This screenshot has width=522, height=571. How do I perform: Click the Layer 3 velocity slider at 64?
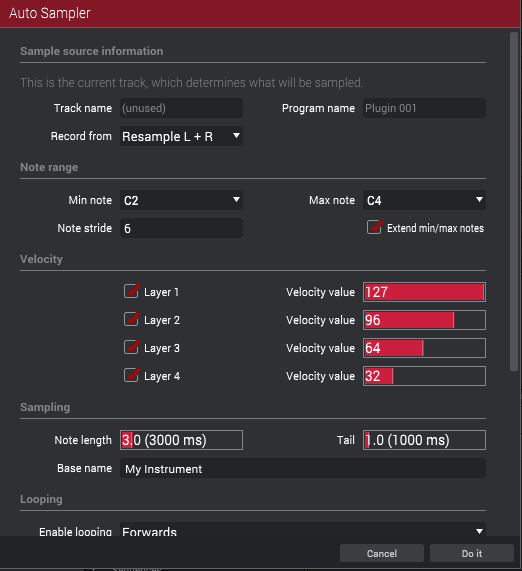[424, 348]
